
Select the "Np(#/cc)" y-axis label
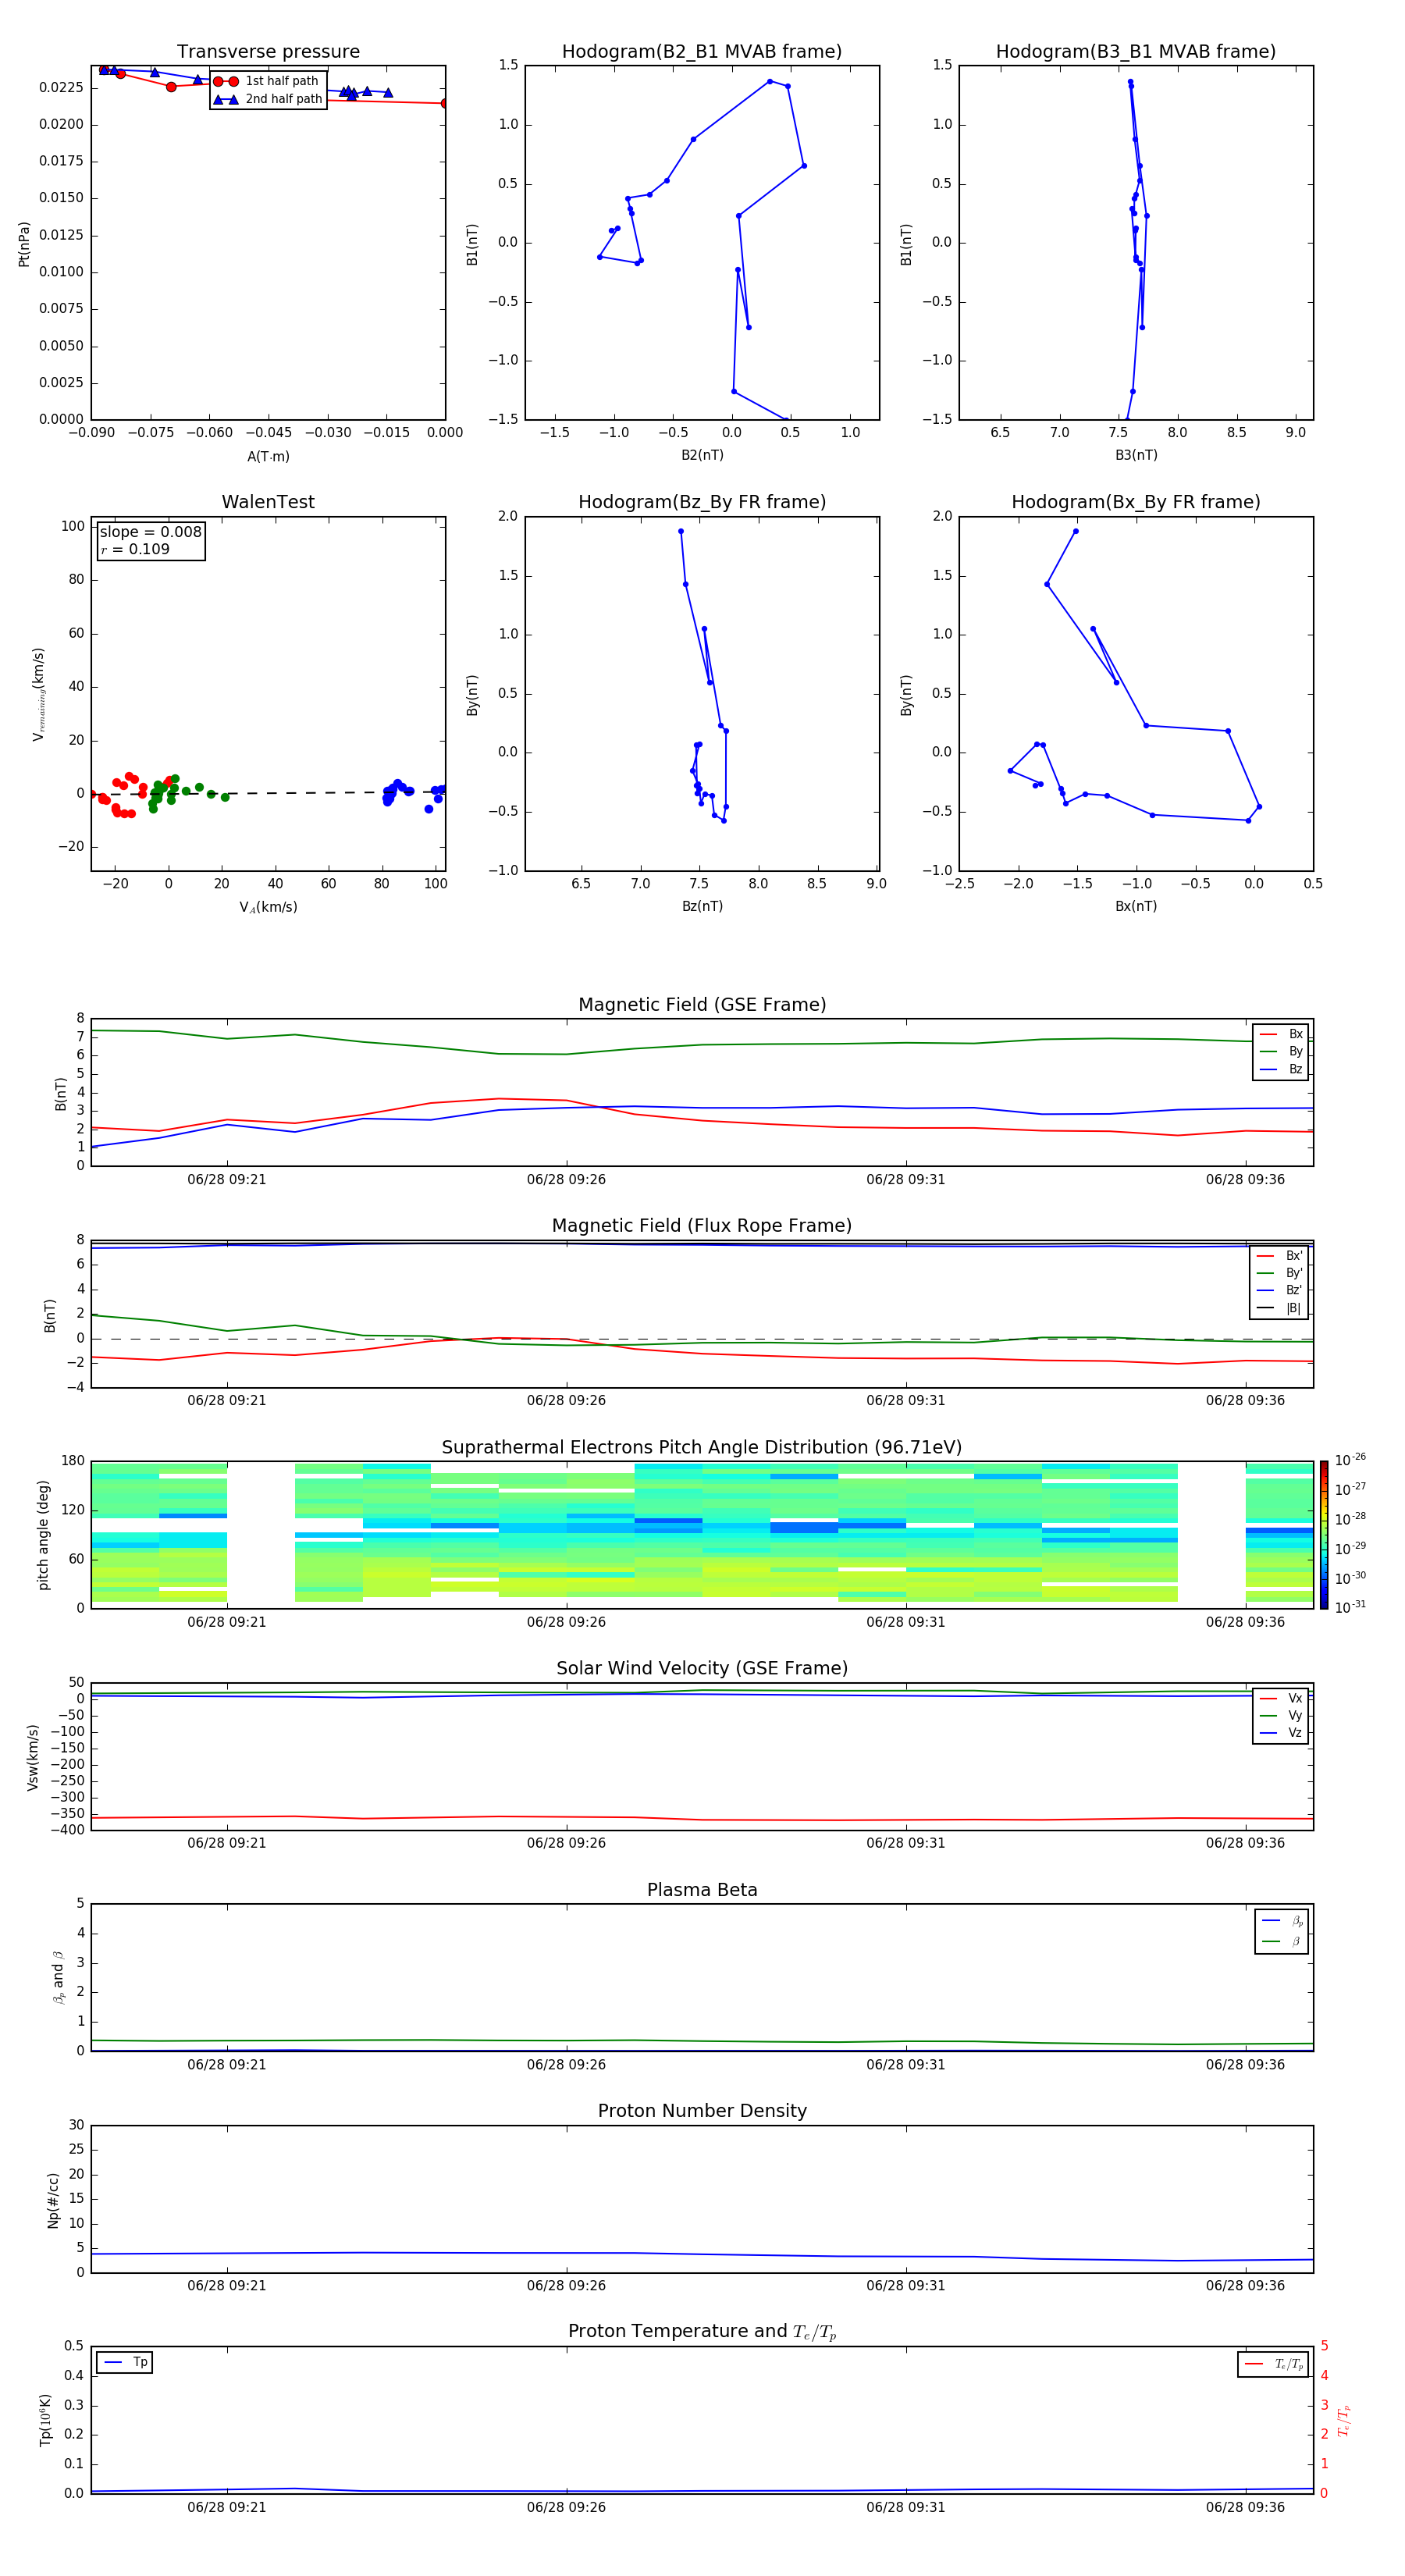point(53,2199)
